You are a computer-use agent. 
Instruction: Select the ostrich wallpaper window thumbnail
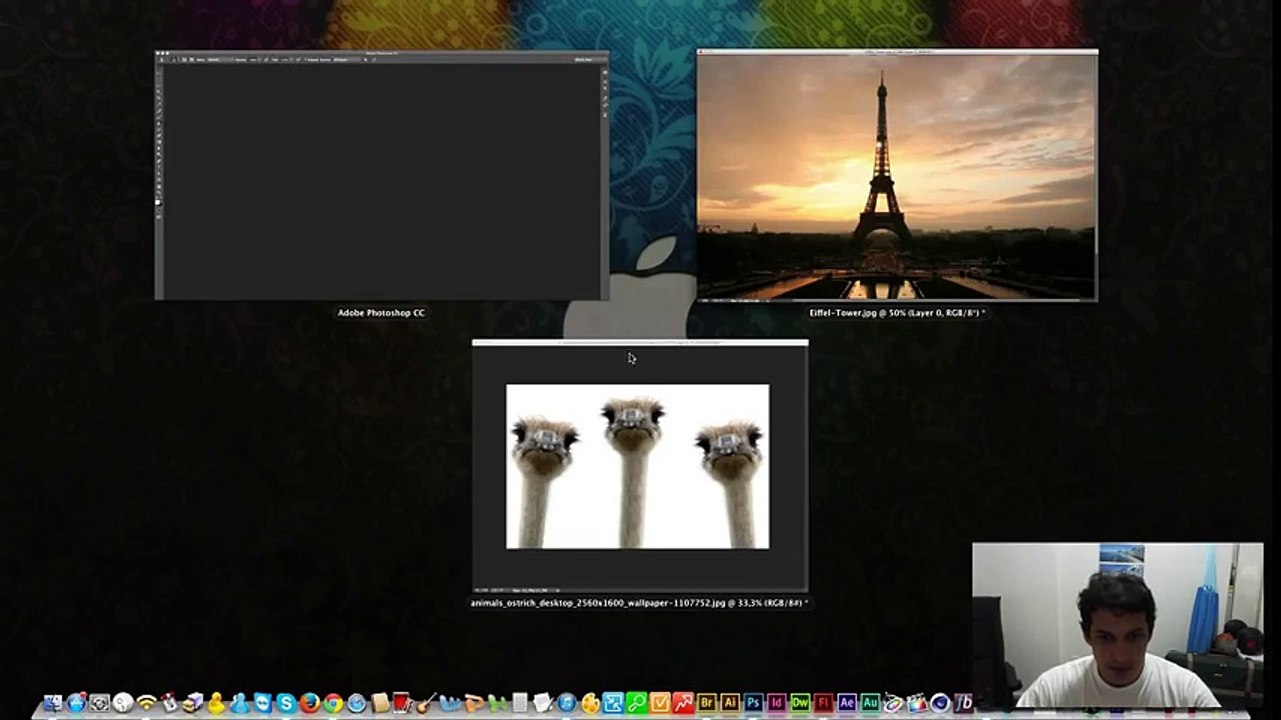tap(639, 466)
